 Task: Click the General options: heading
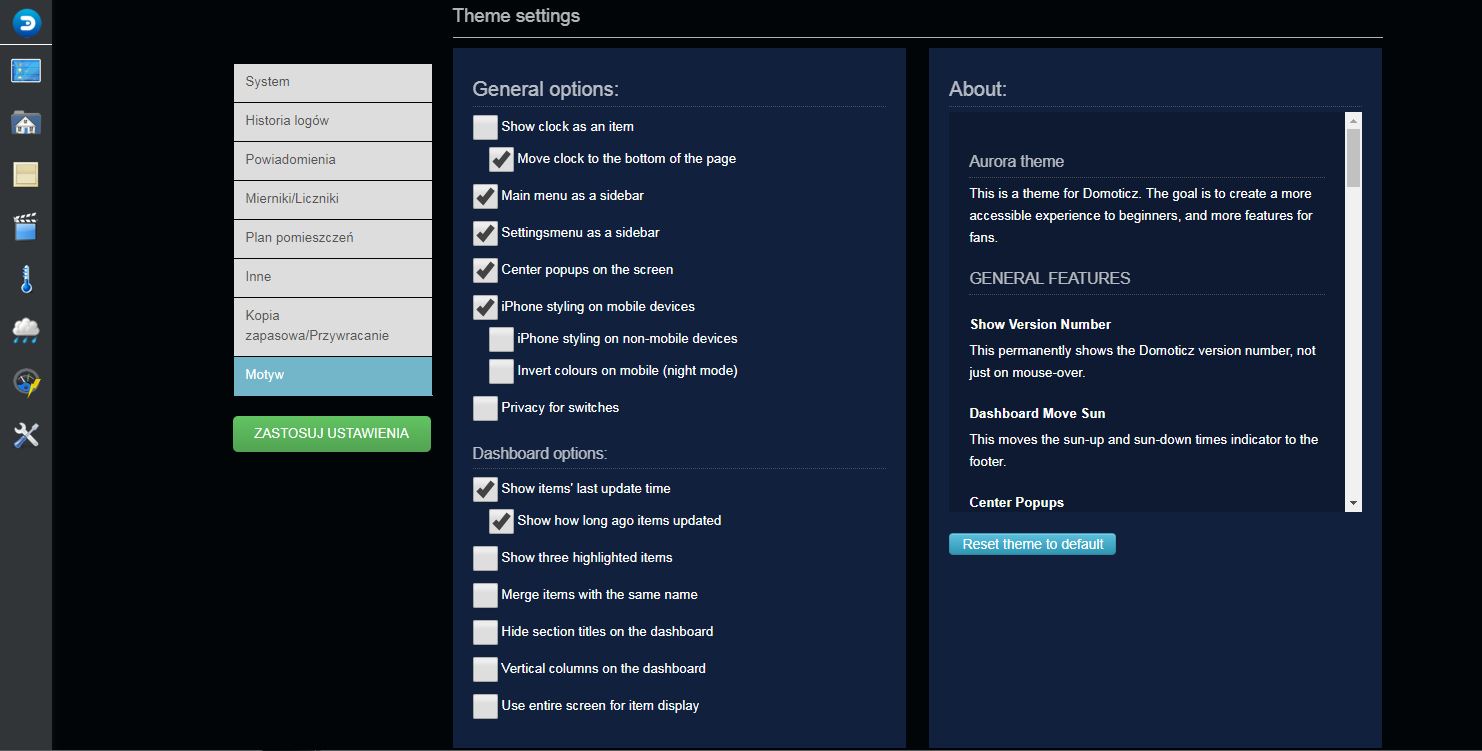pos(546,89)
